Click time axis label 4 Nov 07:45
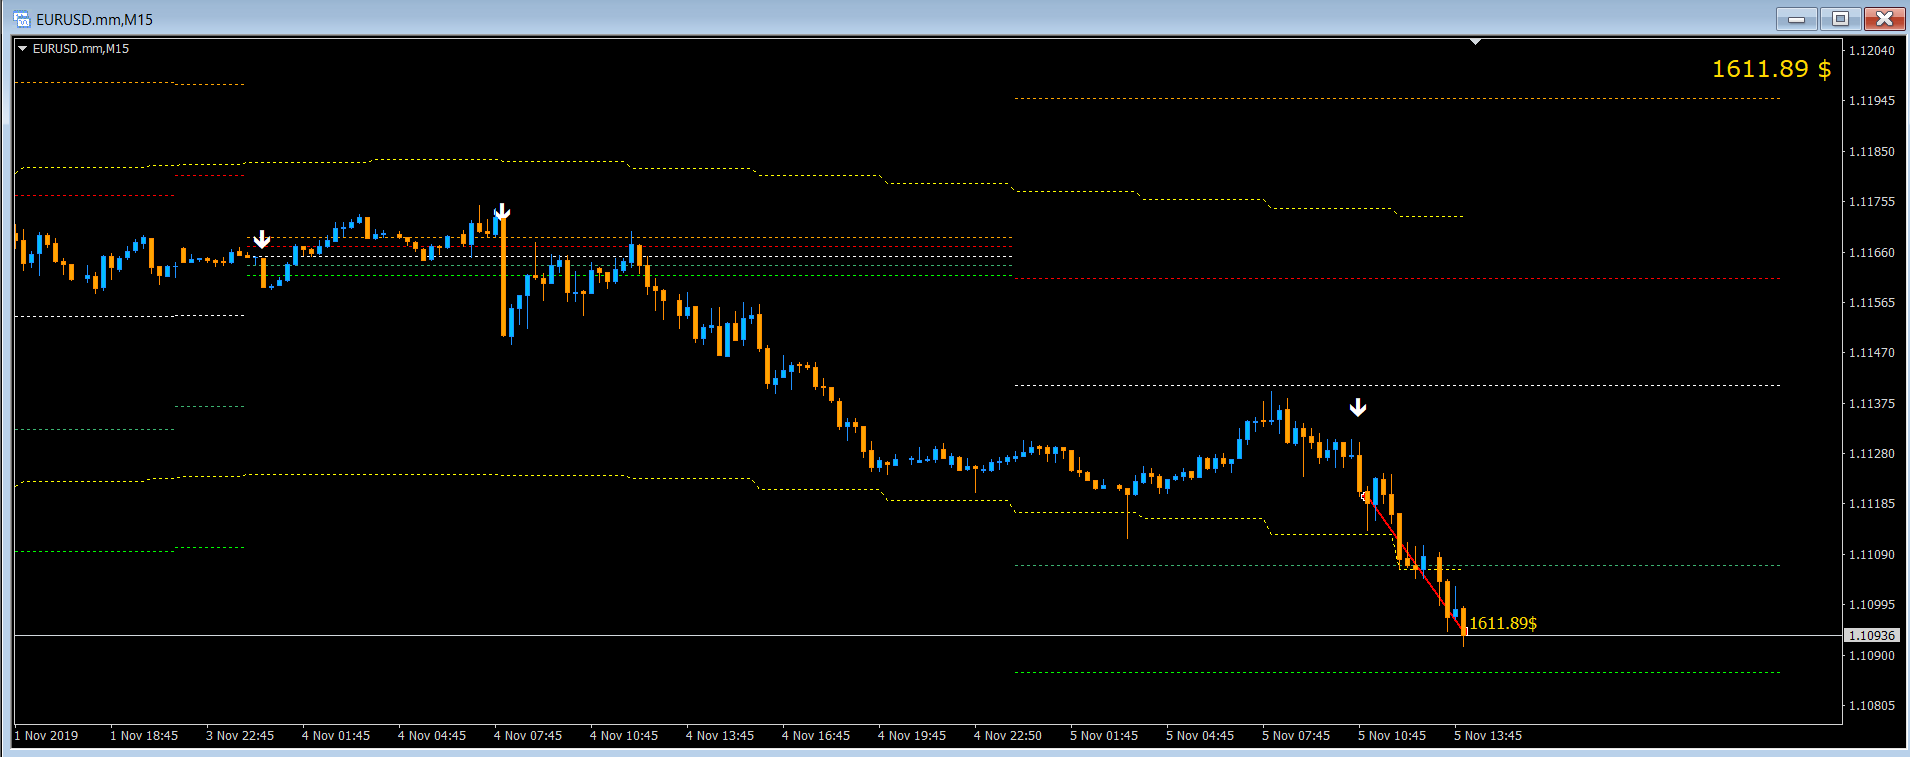 point(528,736)
